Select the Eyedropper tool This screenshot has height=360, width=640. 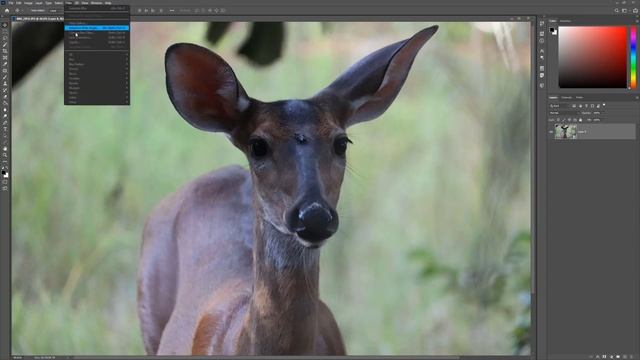tap(5, 64)
